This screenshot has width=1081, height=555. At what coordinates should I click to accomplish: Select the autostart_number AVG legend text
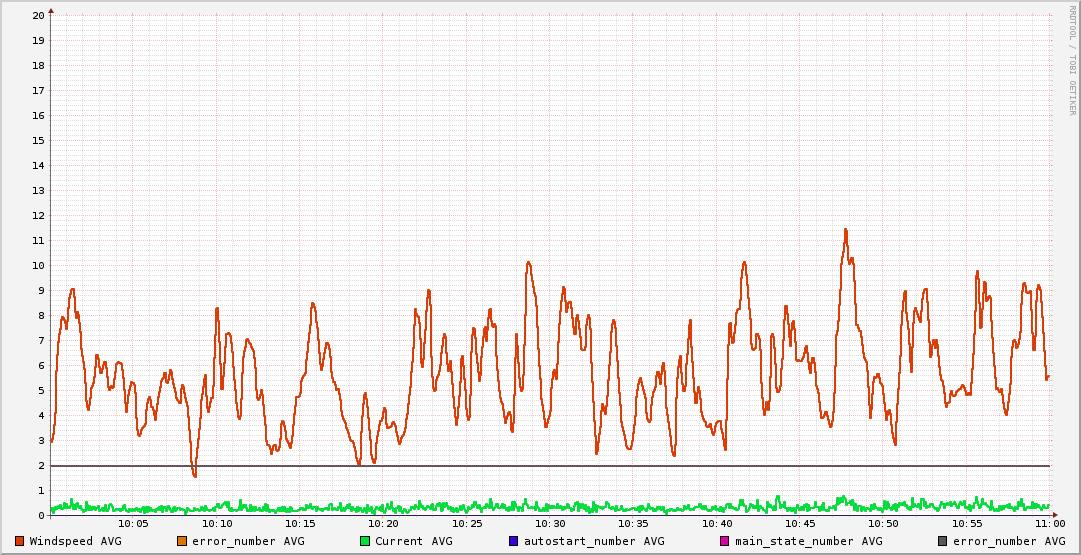click(594, 541)
